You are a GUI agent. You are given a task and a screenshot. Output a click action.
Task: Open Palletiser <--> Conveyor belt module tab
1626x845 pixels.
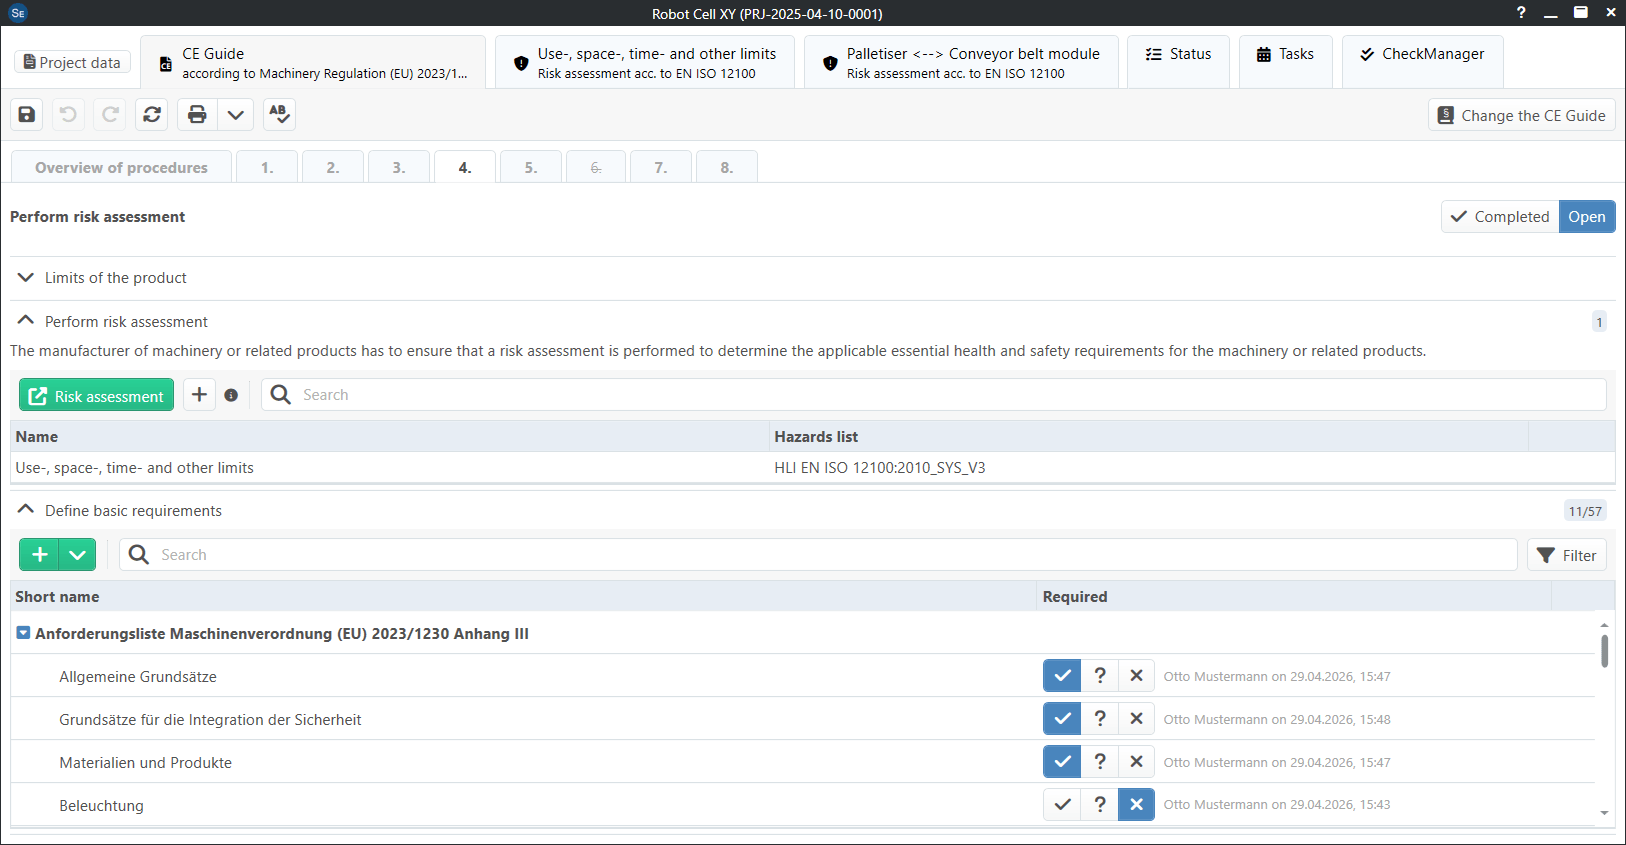[961, 63]
